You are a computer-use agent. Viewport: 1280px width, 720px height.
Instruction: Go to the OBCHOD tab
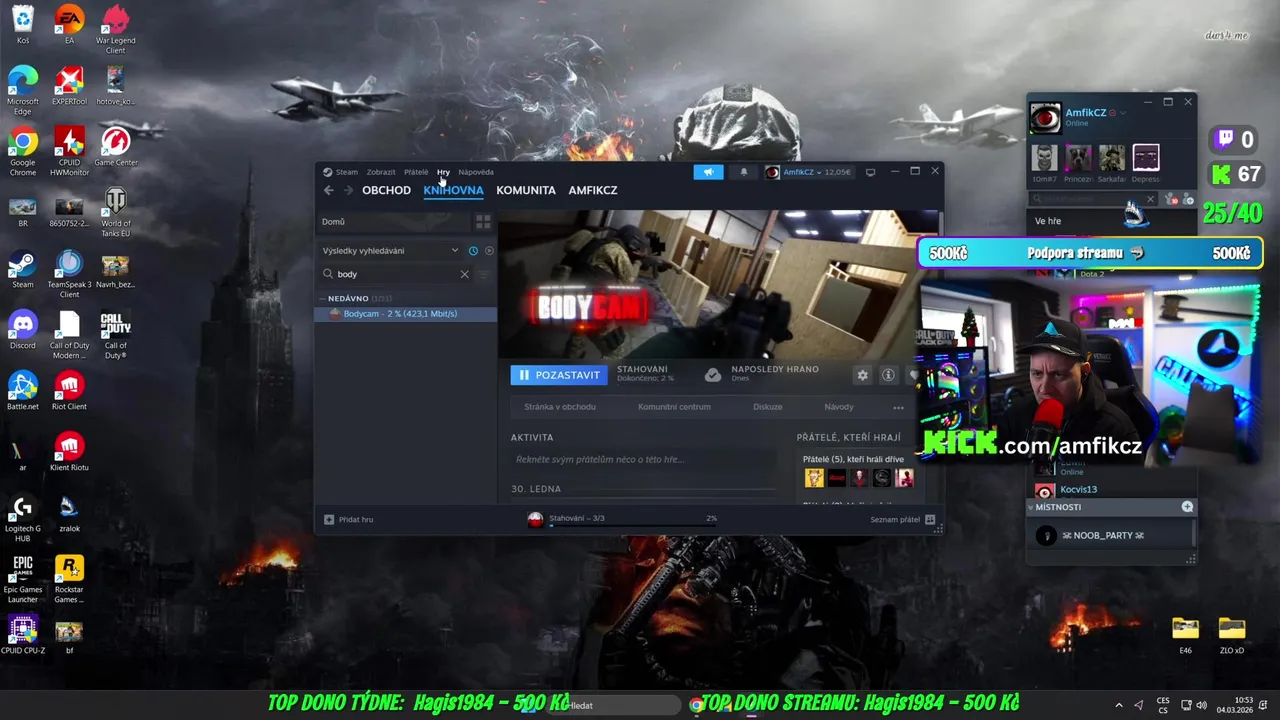(386, 190)
